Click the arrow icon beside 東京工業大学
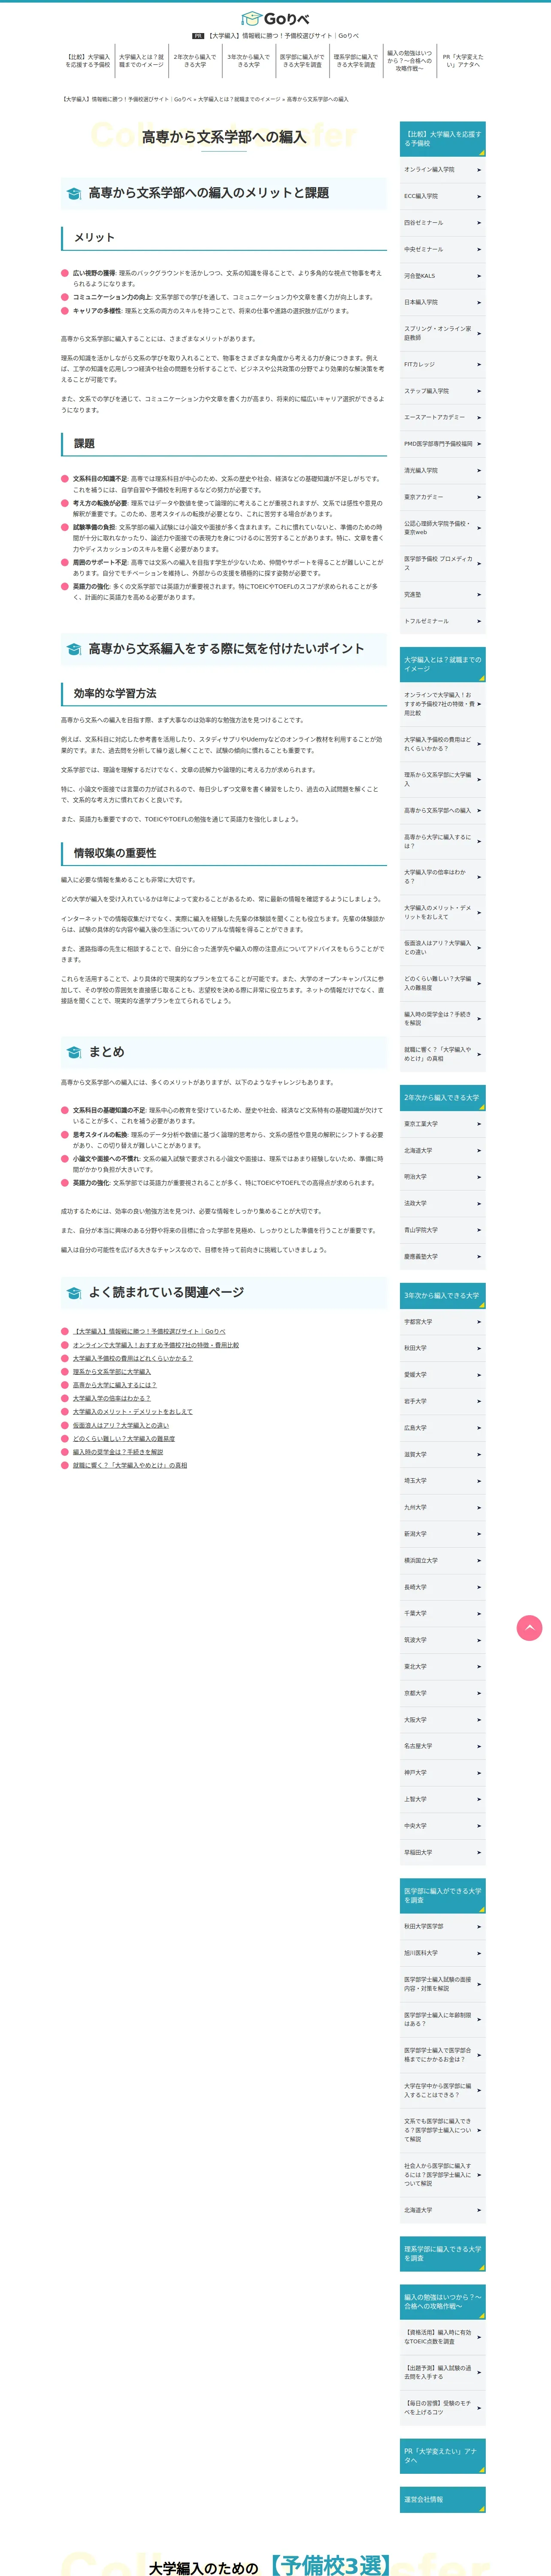The height and width of the screenshot is (2576, 551). click(x=479, y=1124)
